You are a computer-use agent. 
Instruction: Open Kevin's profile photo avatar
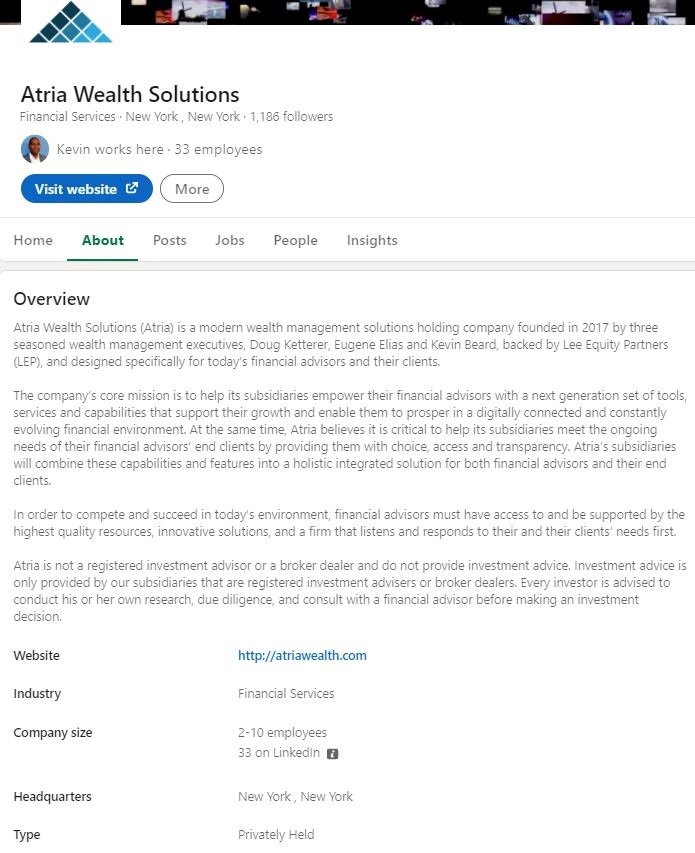tap(35, 149)
